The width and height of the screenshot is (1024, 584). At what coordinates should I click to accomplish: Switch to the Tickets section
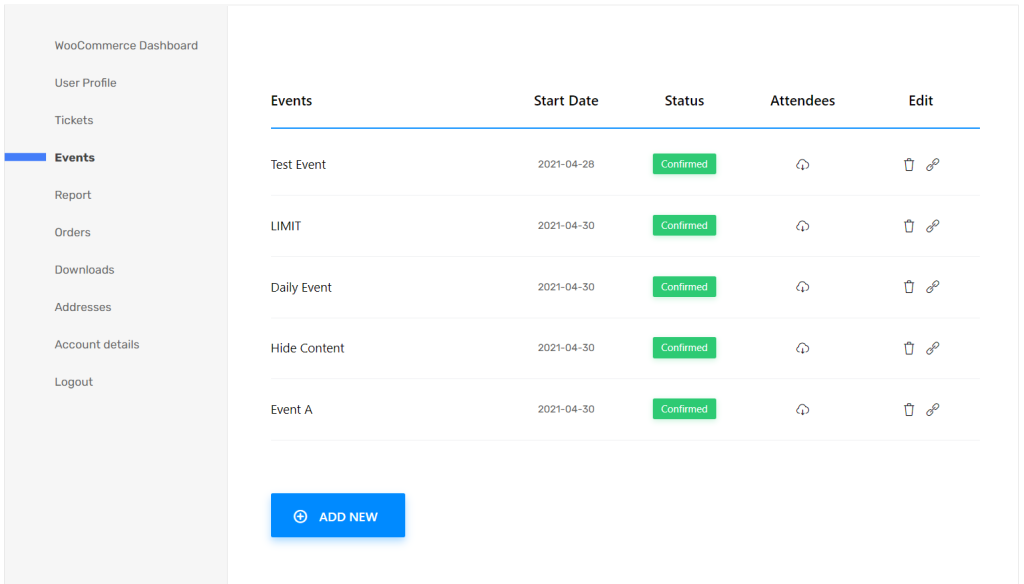73,120
